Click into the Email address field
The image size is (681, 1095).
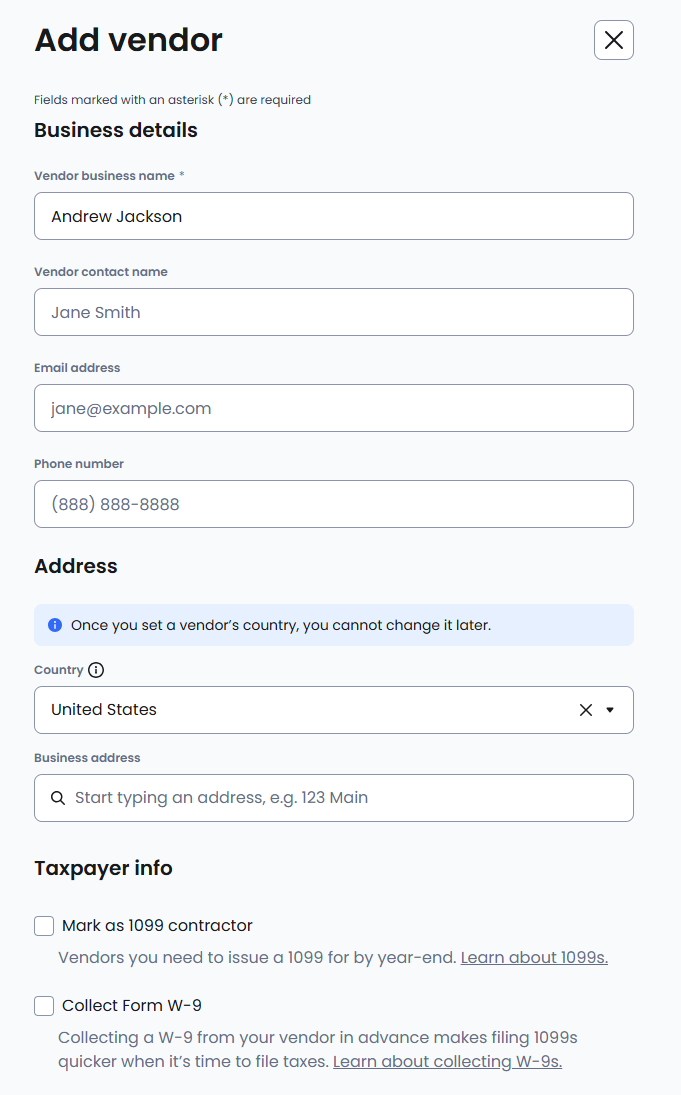point(333,408)
